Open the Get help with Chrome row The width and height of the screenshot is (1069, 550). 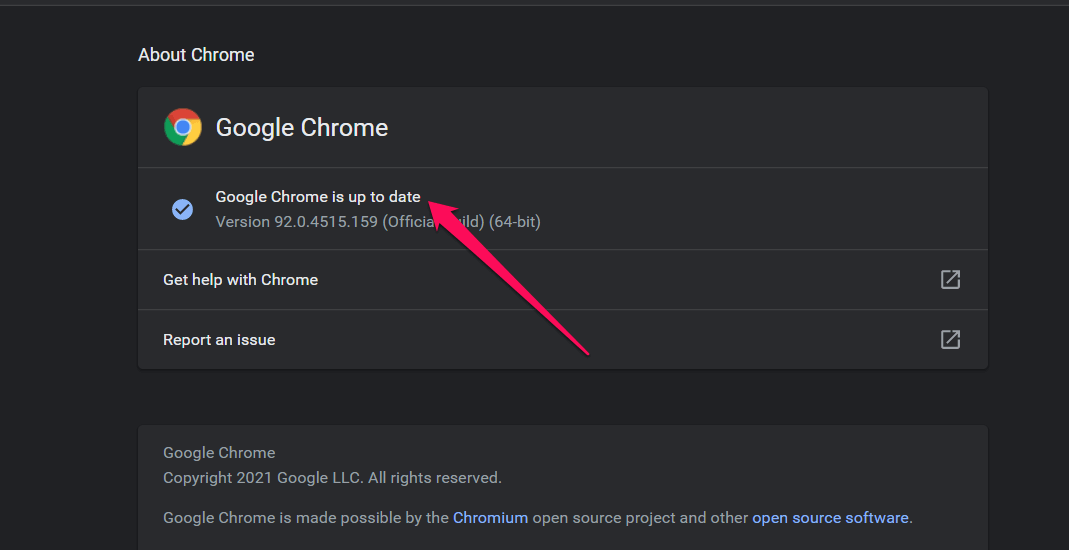click(x=240, y=280)
